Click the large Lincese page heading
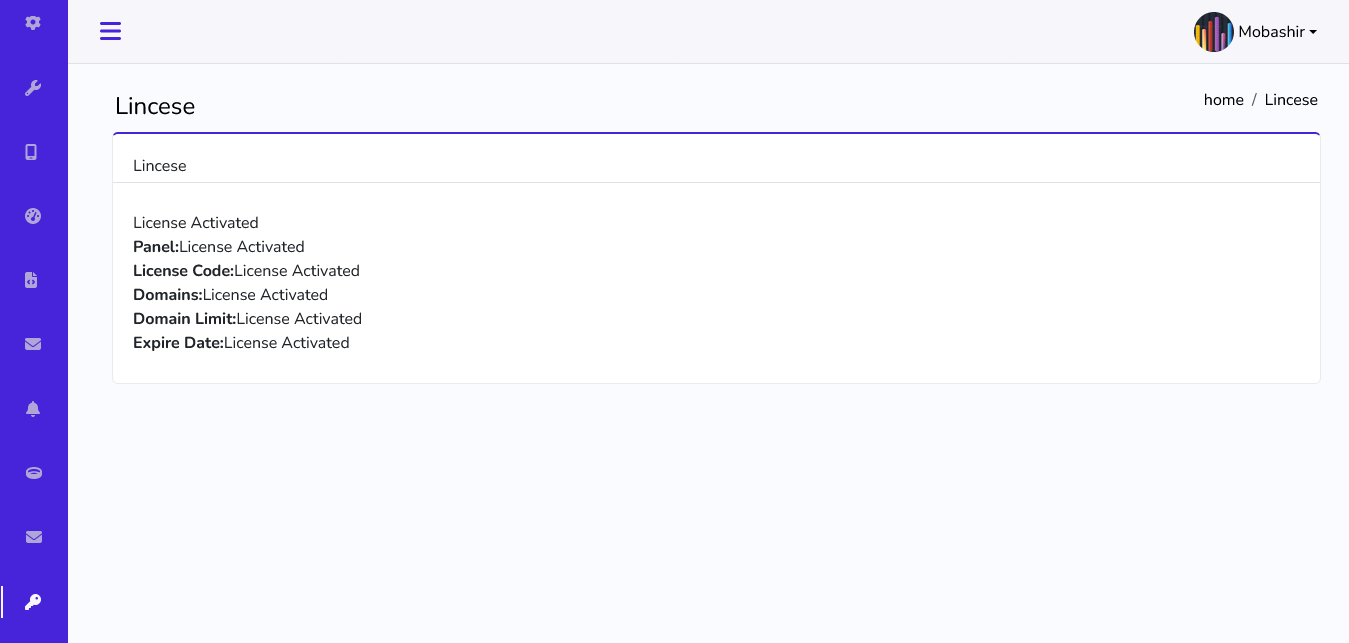 point(155,106)
